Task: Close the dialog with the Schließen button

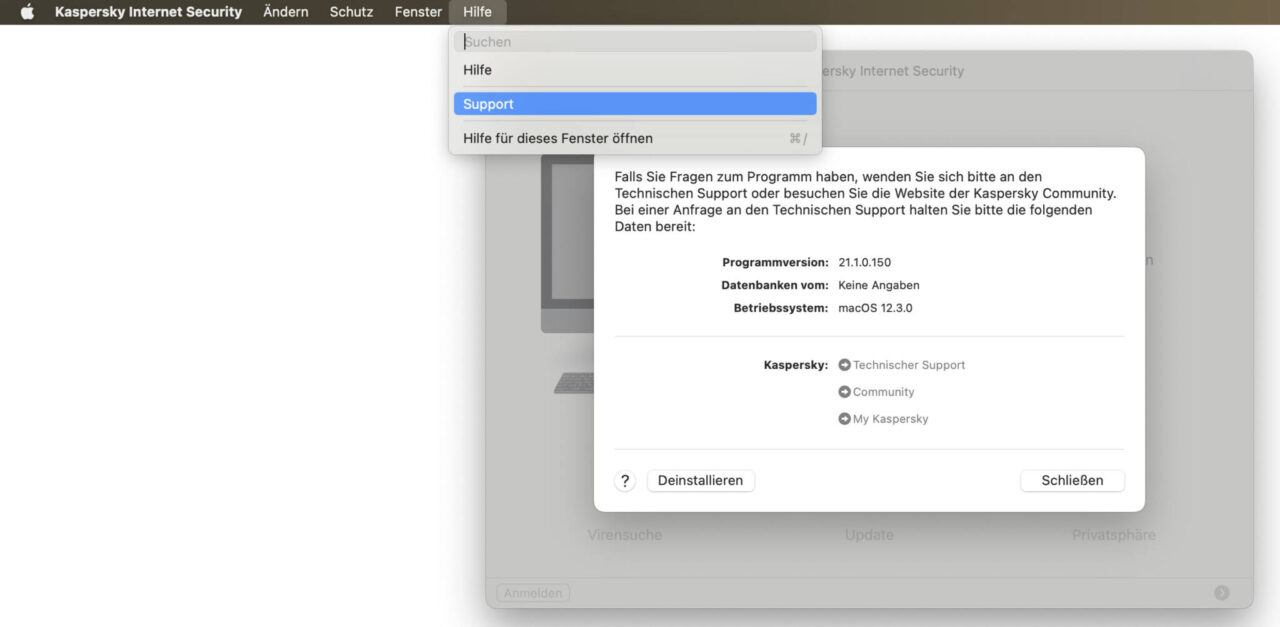Action: click(x=1072, y=480)
